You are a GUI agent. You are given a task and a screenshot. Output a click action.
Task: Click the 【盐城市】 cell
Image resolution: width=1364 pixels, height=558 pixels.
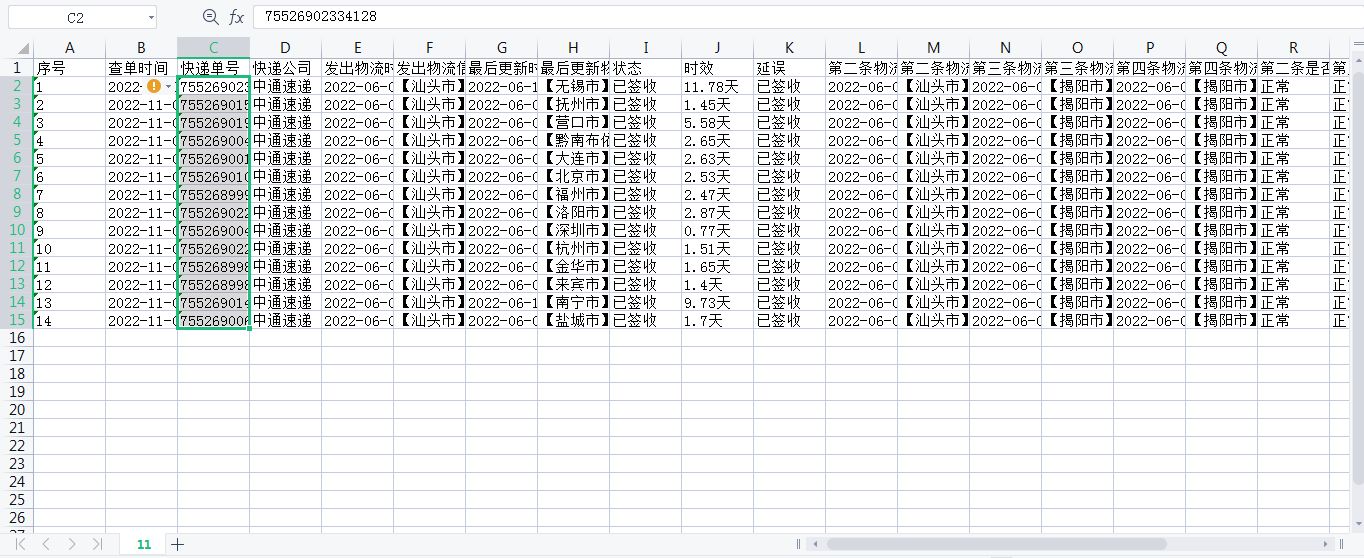tap(573, 320)
